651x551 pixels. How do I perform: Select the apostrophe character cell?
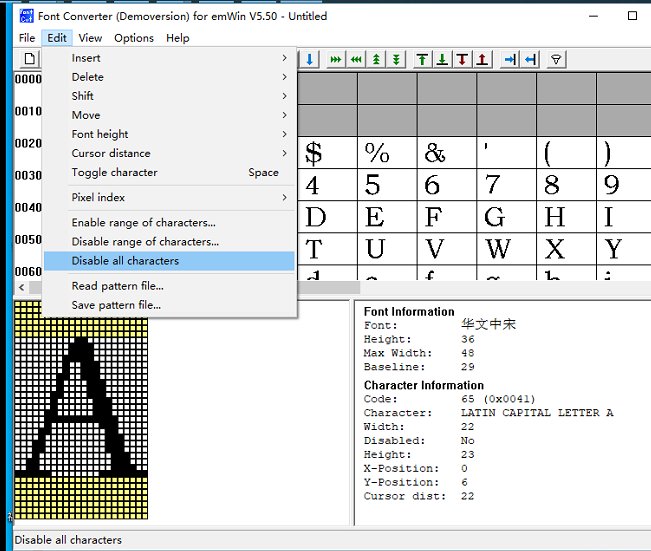[507, 152]
